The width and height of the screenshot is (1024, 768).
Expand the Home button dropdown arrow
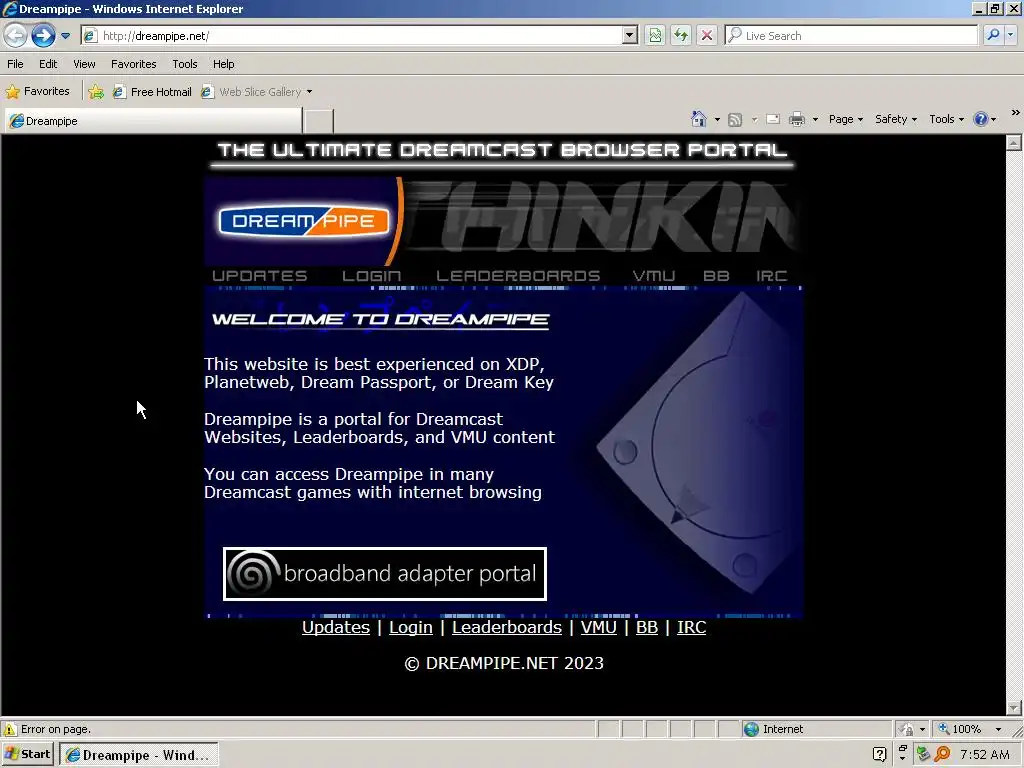pos(717,120)
